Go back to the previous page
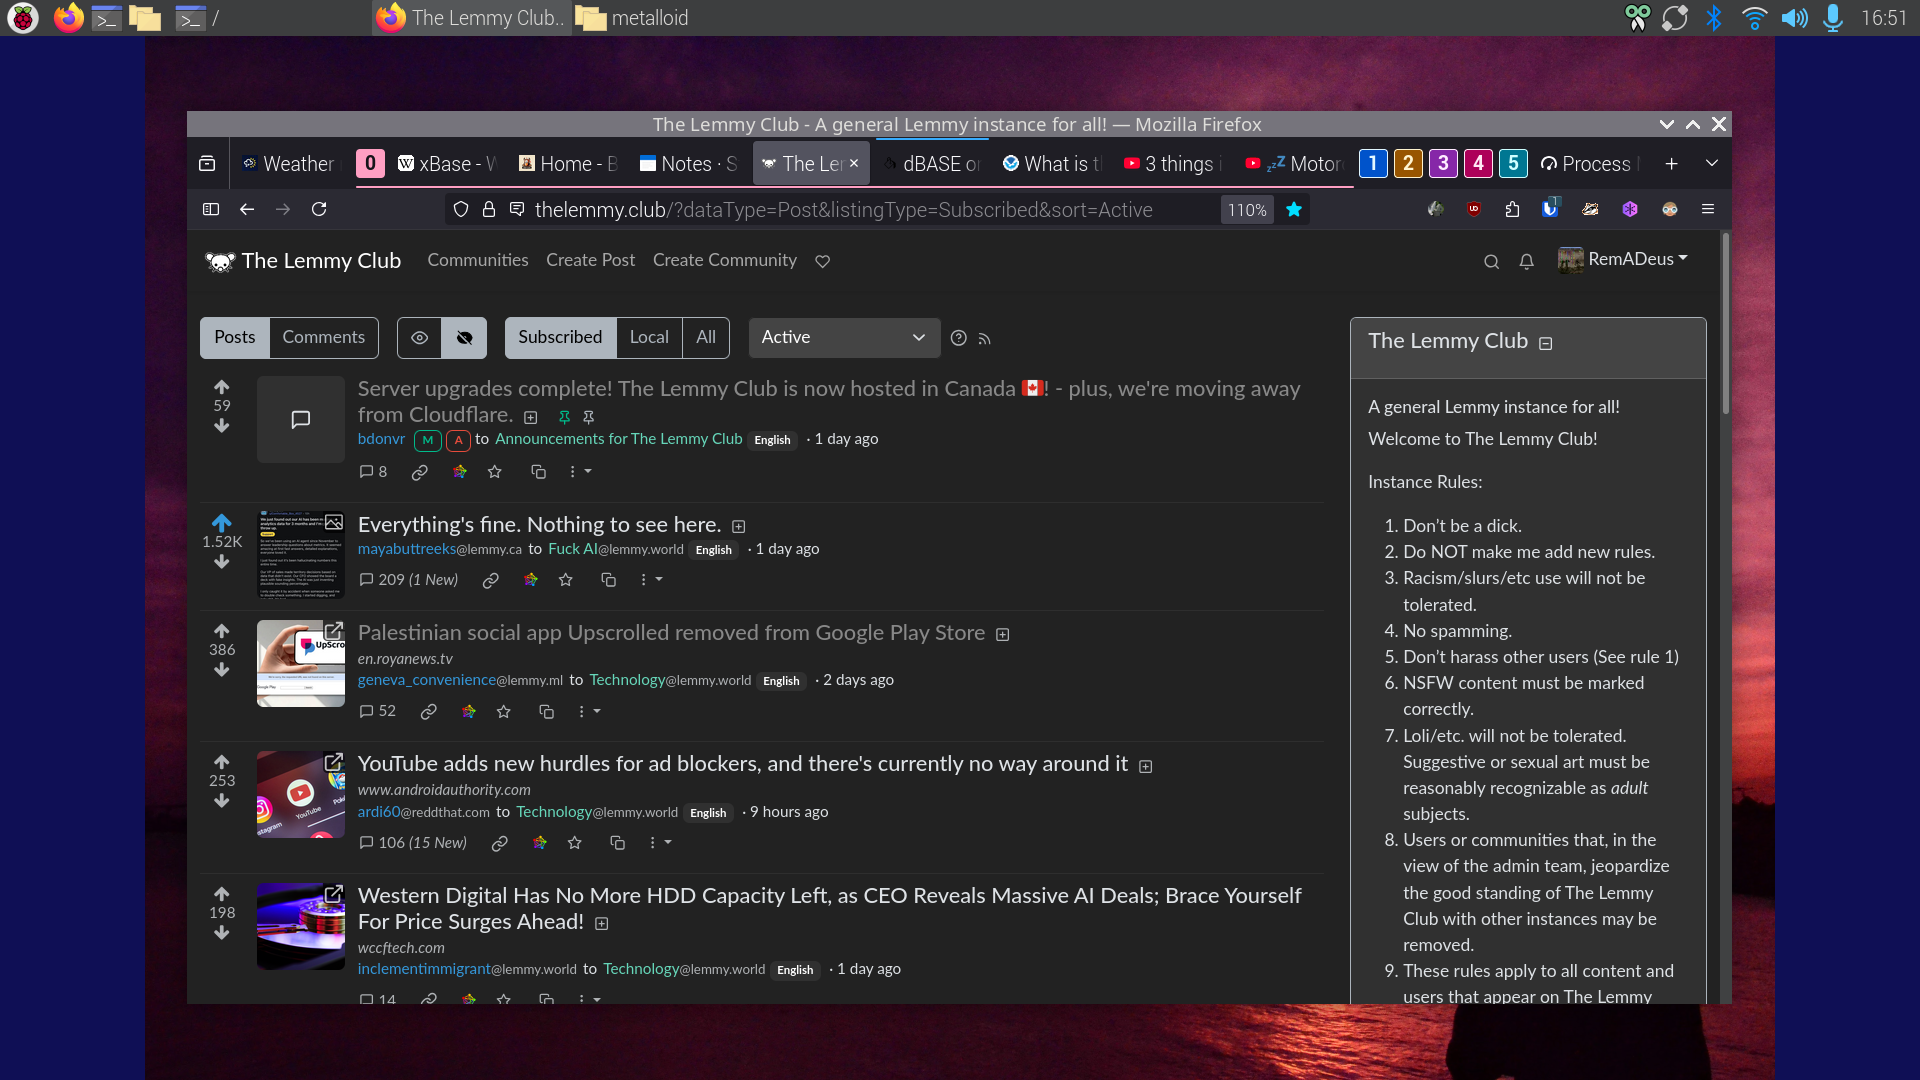Image resolution: width=1920 pixels, height=1080 pixels. pyautogui.click(x=247, y=209)
